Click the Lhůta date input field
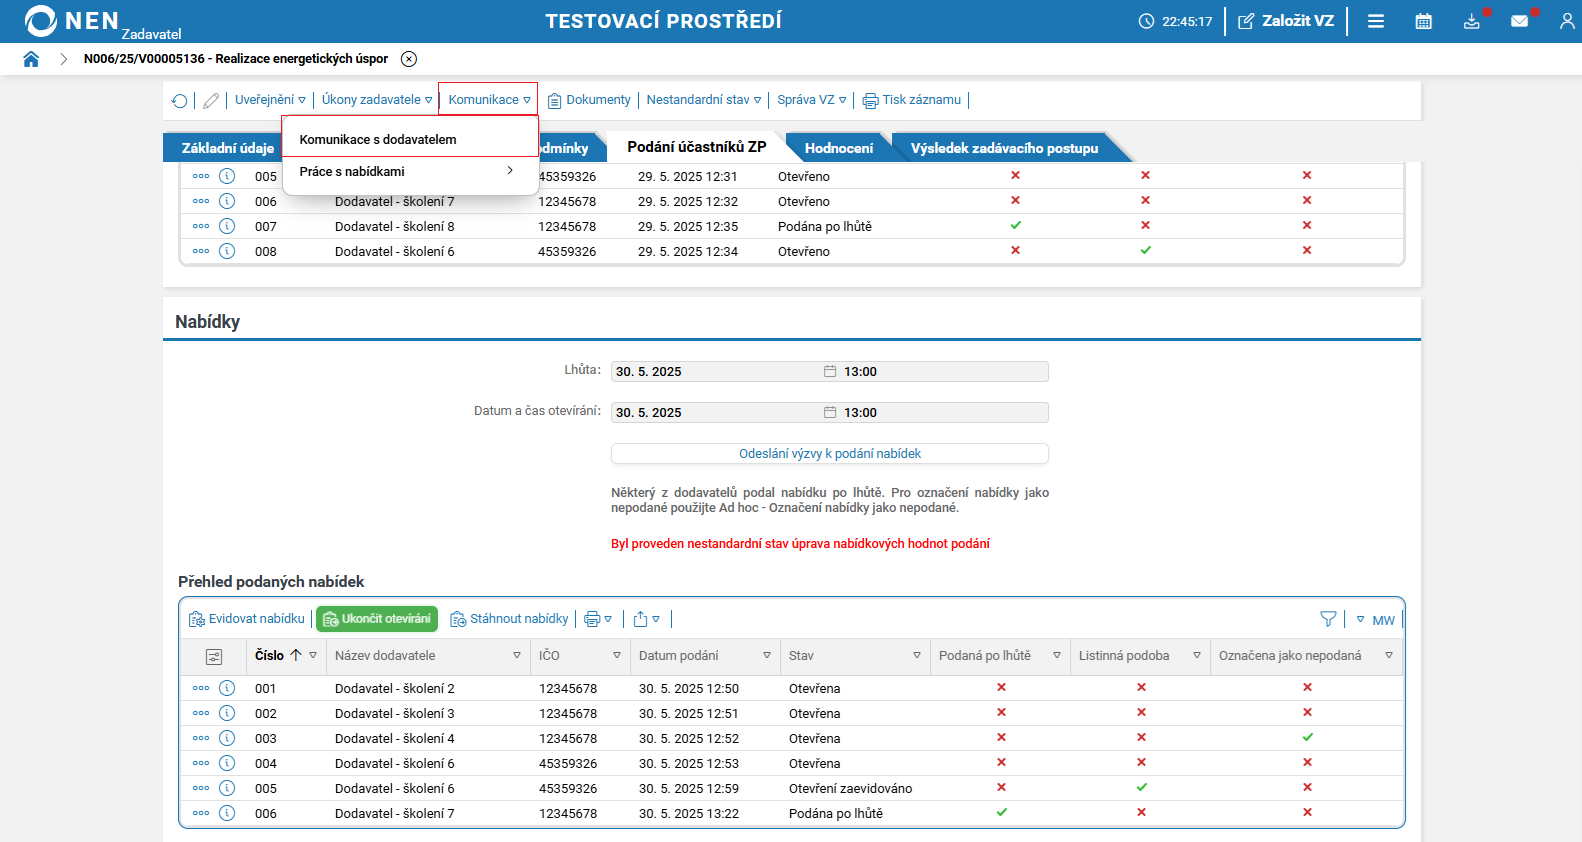Viewport: 1582px width, 842px height. (715, 372)
